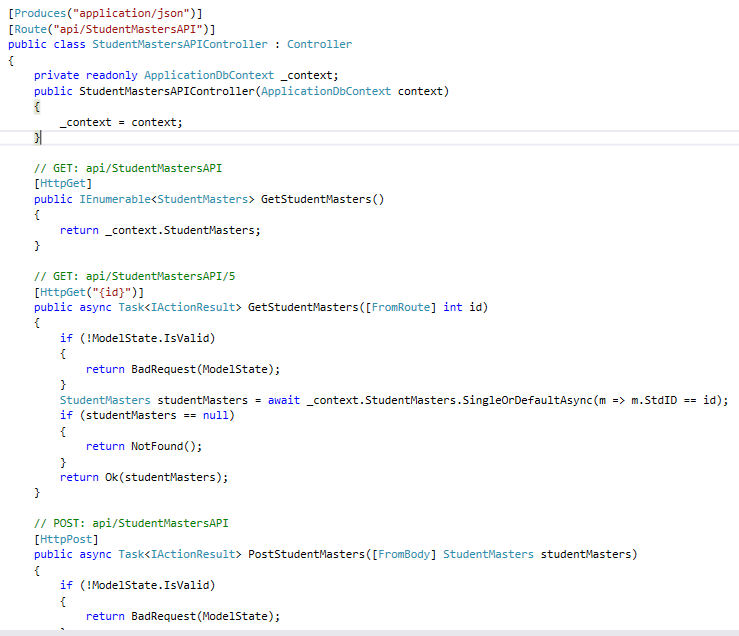Click the last "return BadRequest(ModelState);" statement

pos(183,616)
